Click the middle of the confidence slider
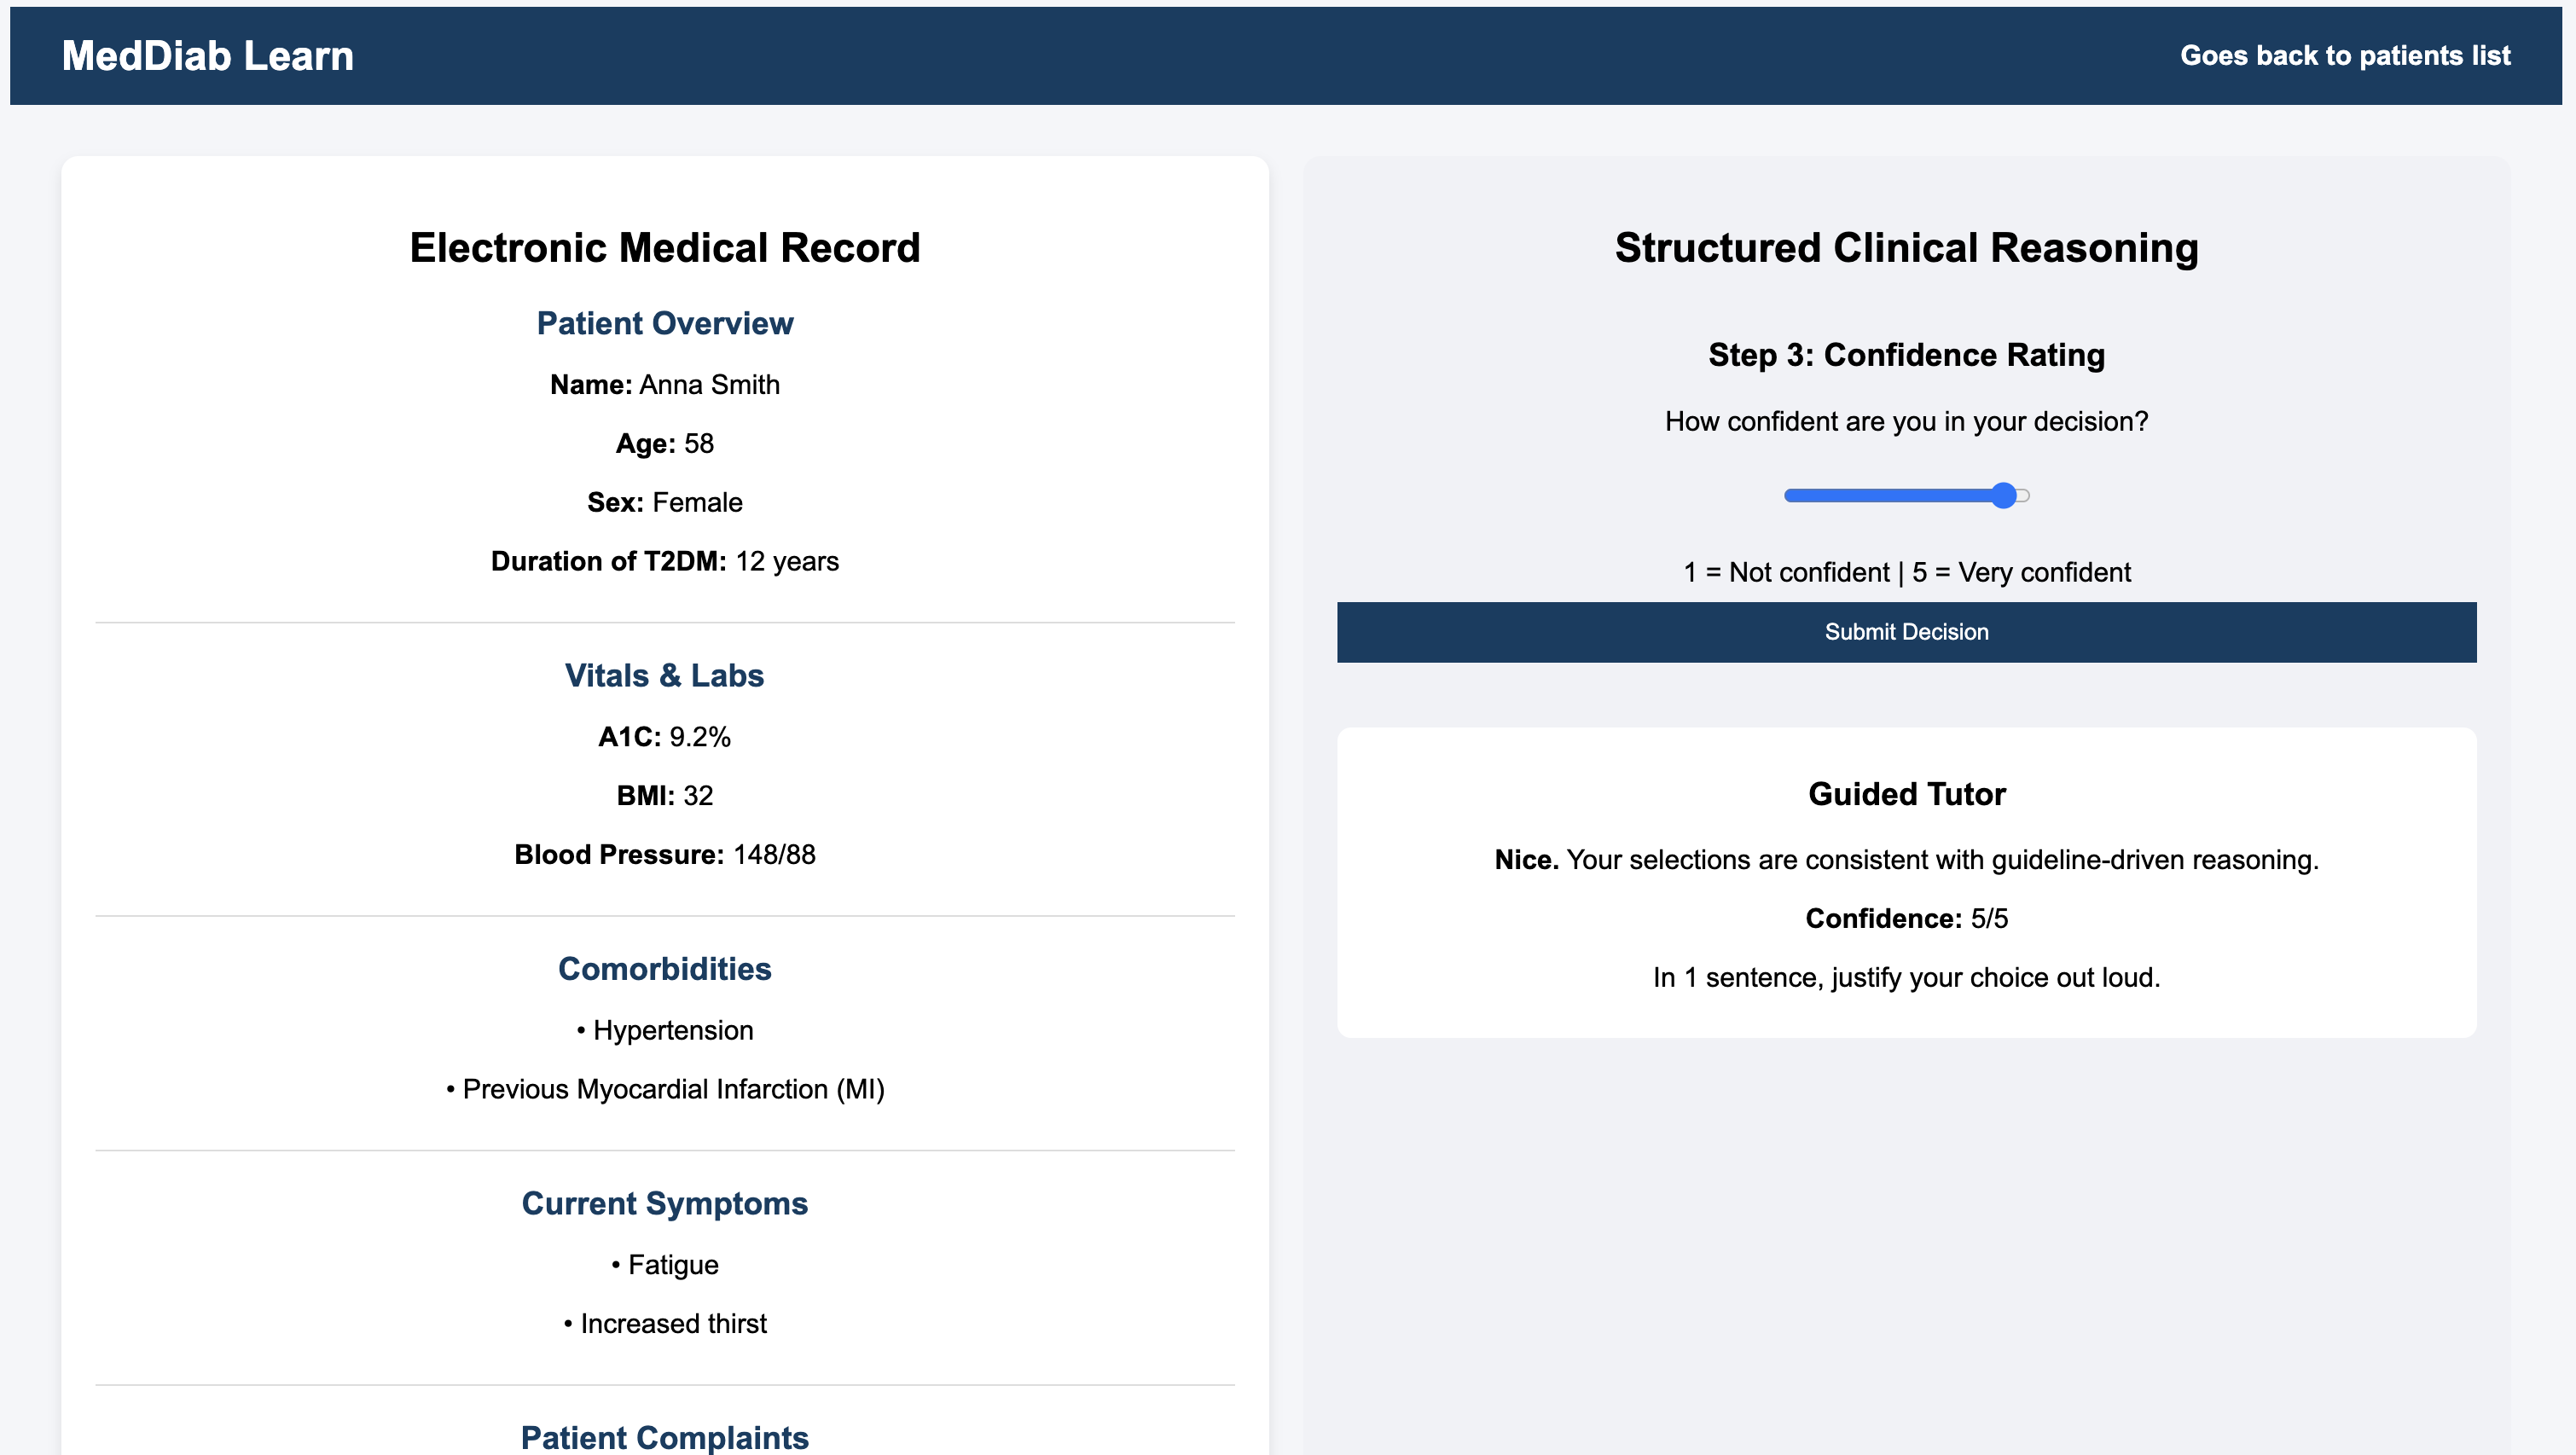2576x1455 pixels. click(x=1906, y=496)
